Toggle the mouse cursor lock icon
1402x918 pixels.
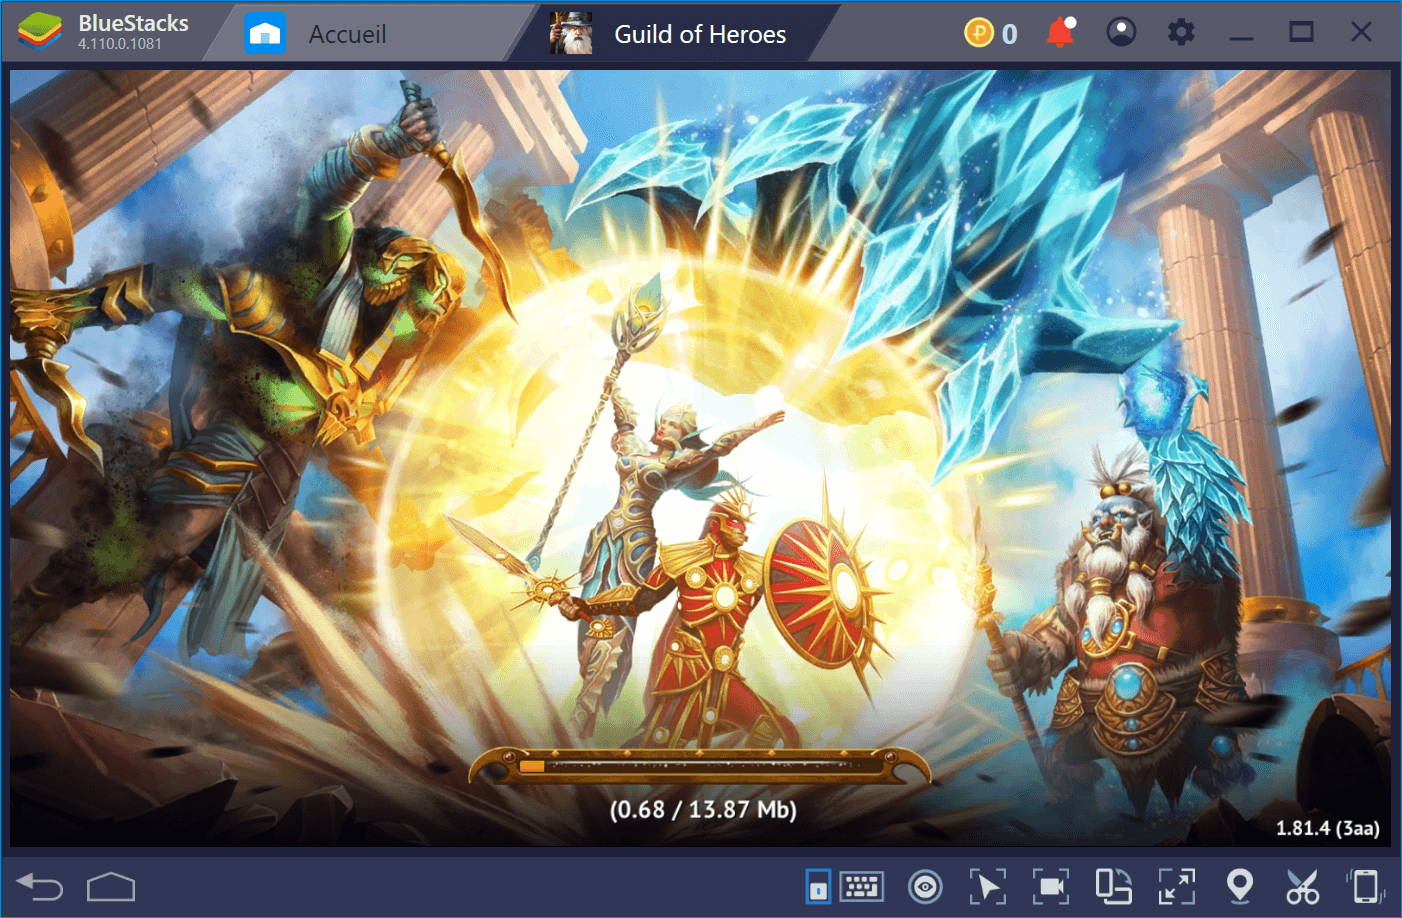(x=988, y=887)
